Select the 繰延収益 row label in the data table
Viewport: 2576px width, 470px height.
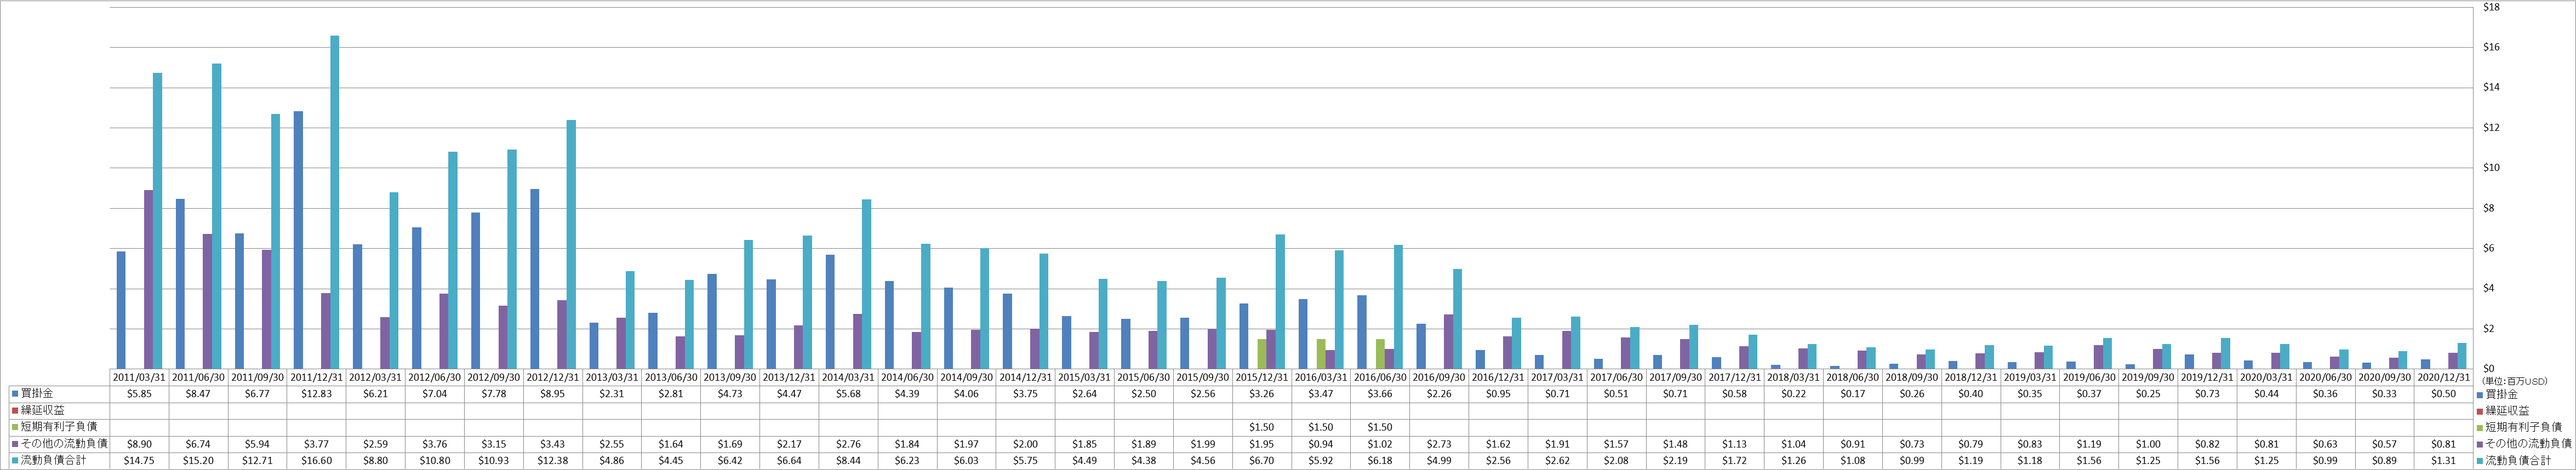(x=43, y=411)
